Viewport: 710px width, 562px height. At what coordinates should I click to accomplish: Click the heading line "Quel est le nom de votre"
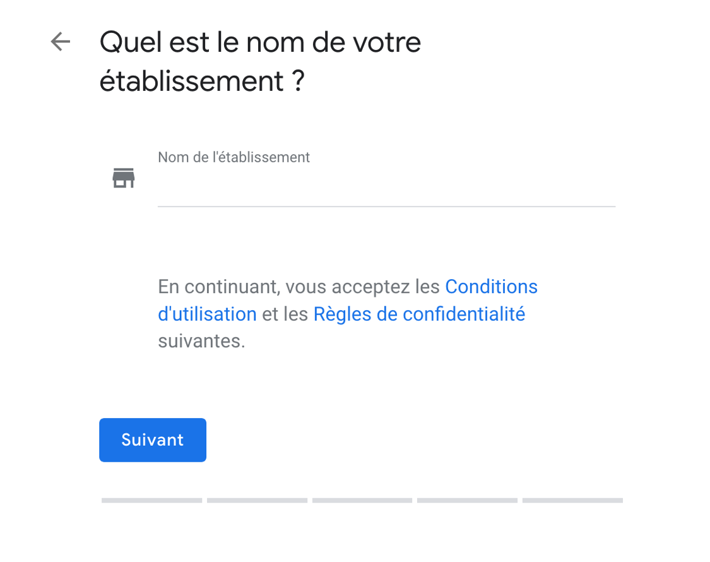point(260,43)
